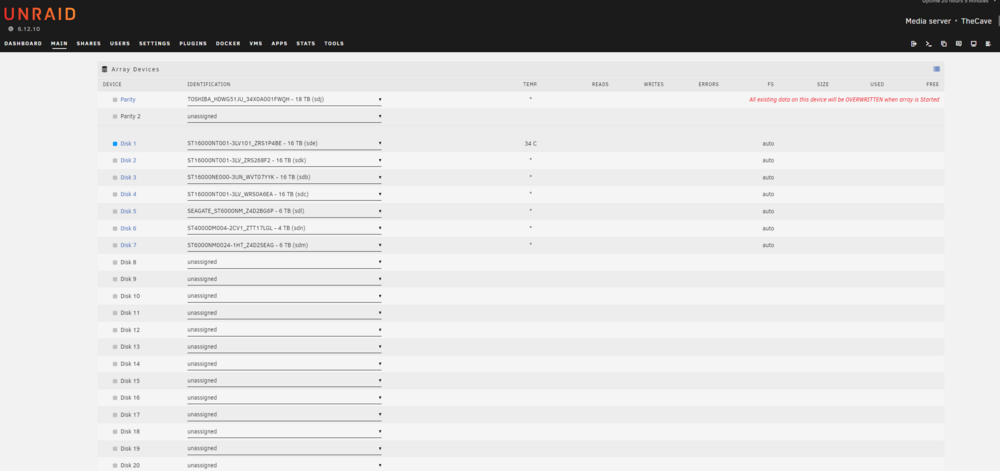
Task: Open the Disk 8 unassigned dropdown
Action: click(x=284, y=262)
